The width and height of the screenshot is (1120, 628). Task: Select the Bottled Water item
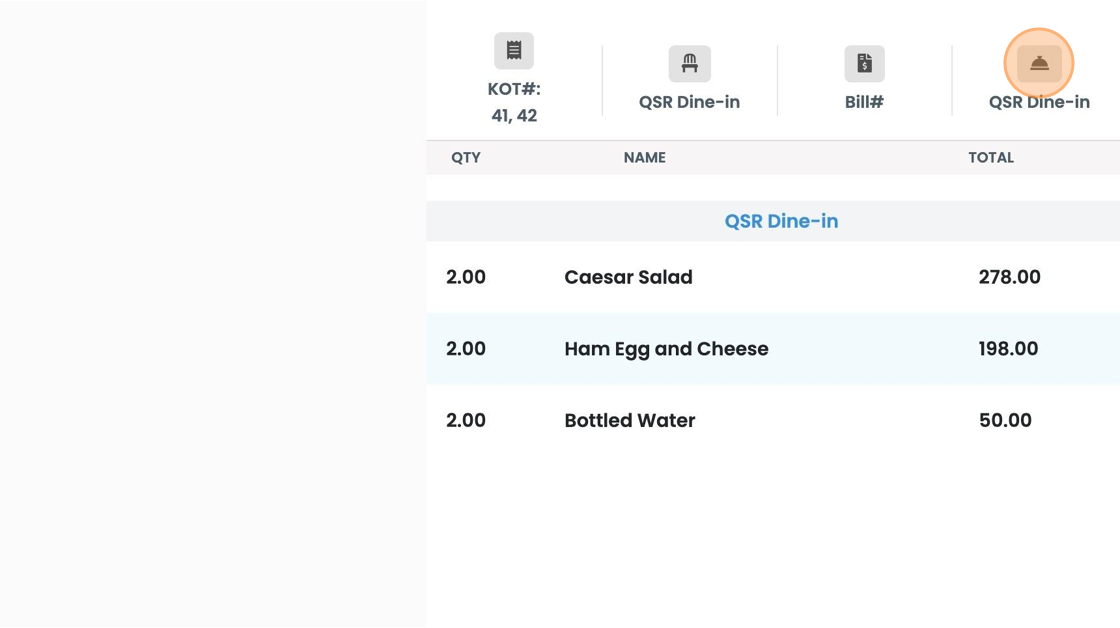tap(630, 420)
